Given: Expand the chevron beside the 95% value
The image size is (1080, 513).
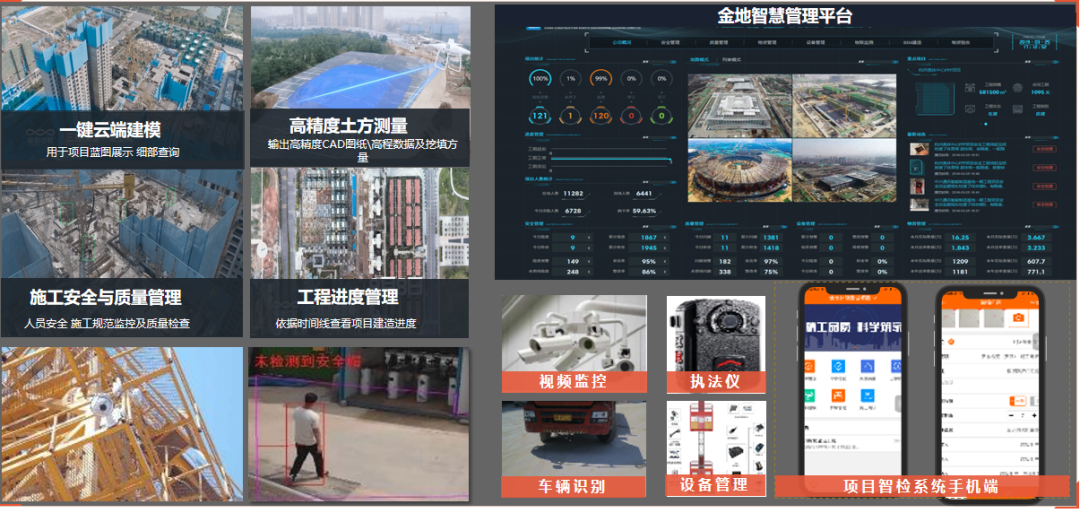Looking at the screenshot, I should click(666, 262).
